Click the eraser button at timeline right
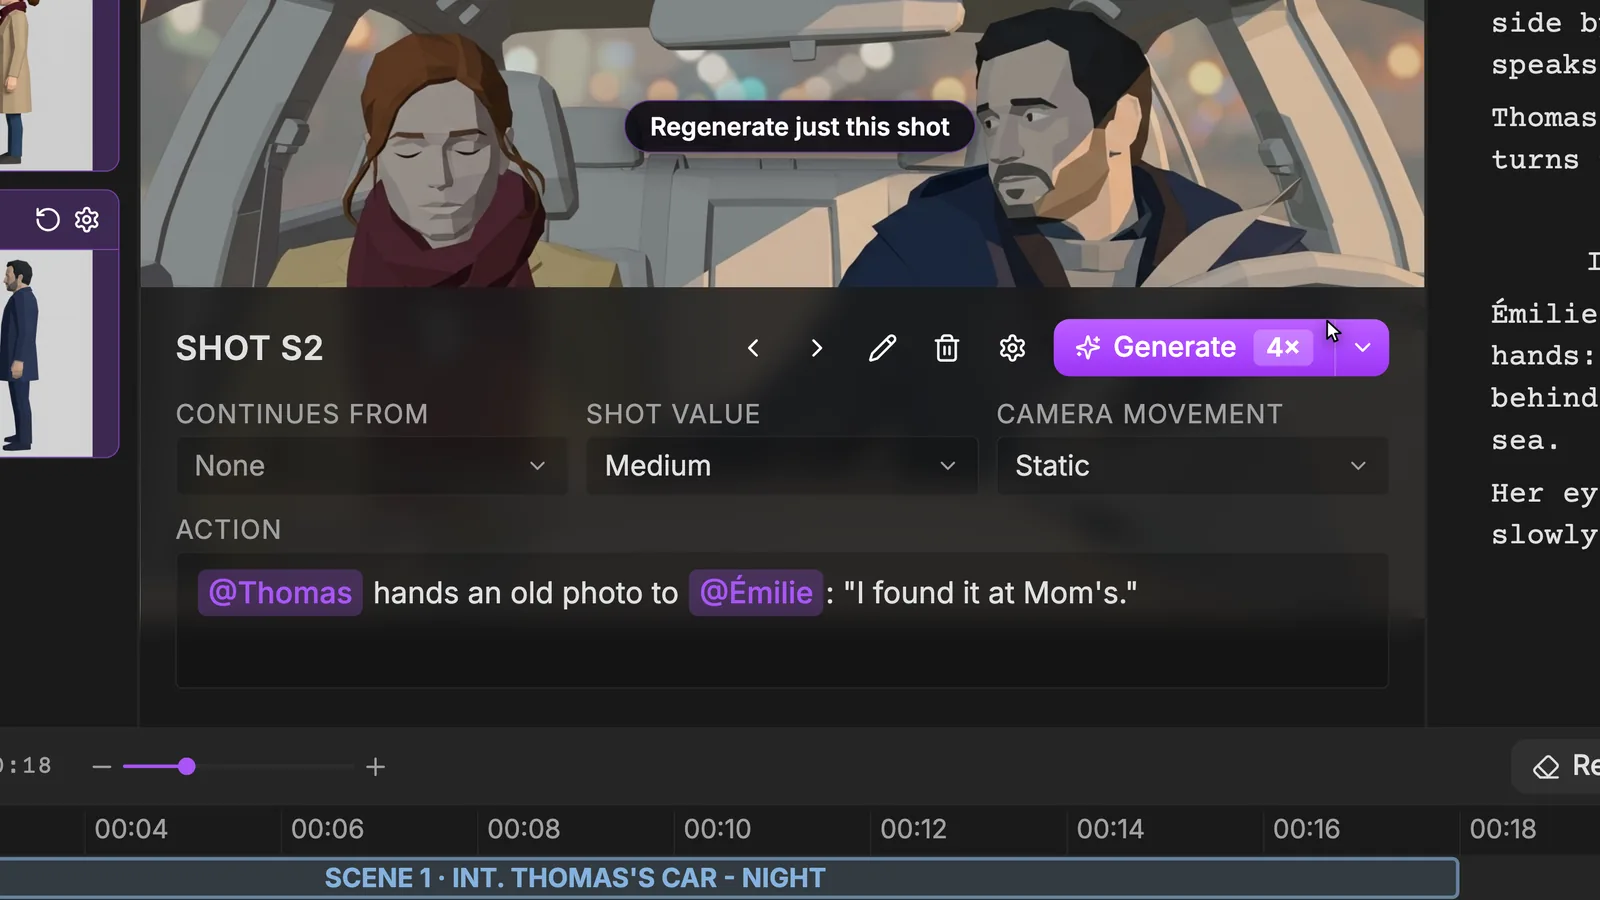The image size is (1600, 900). 1556,767
